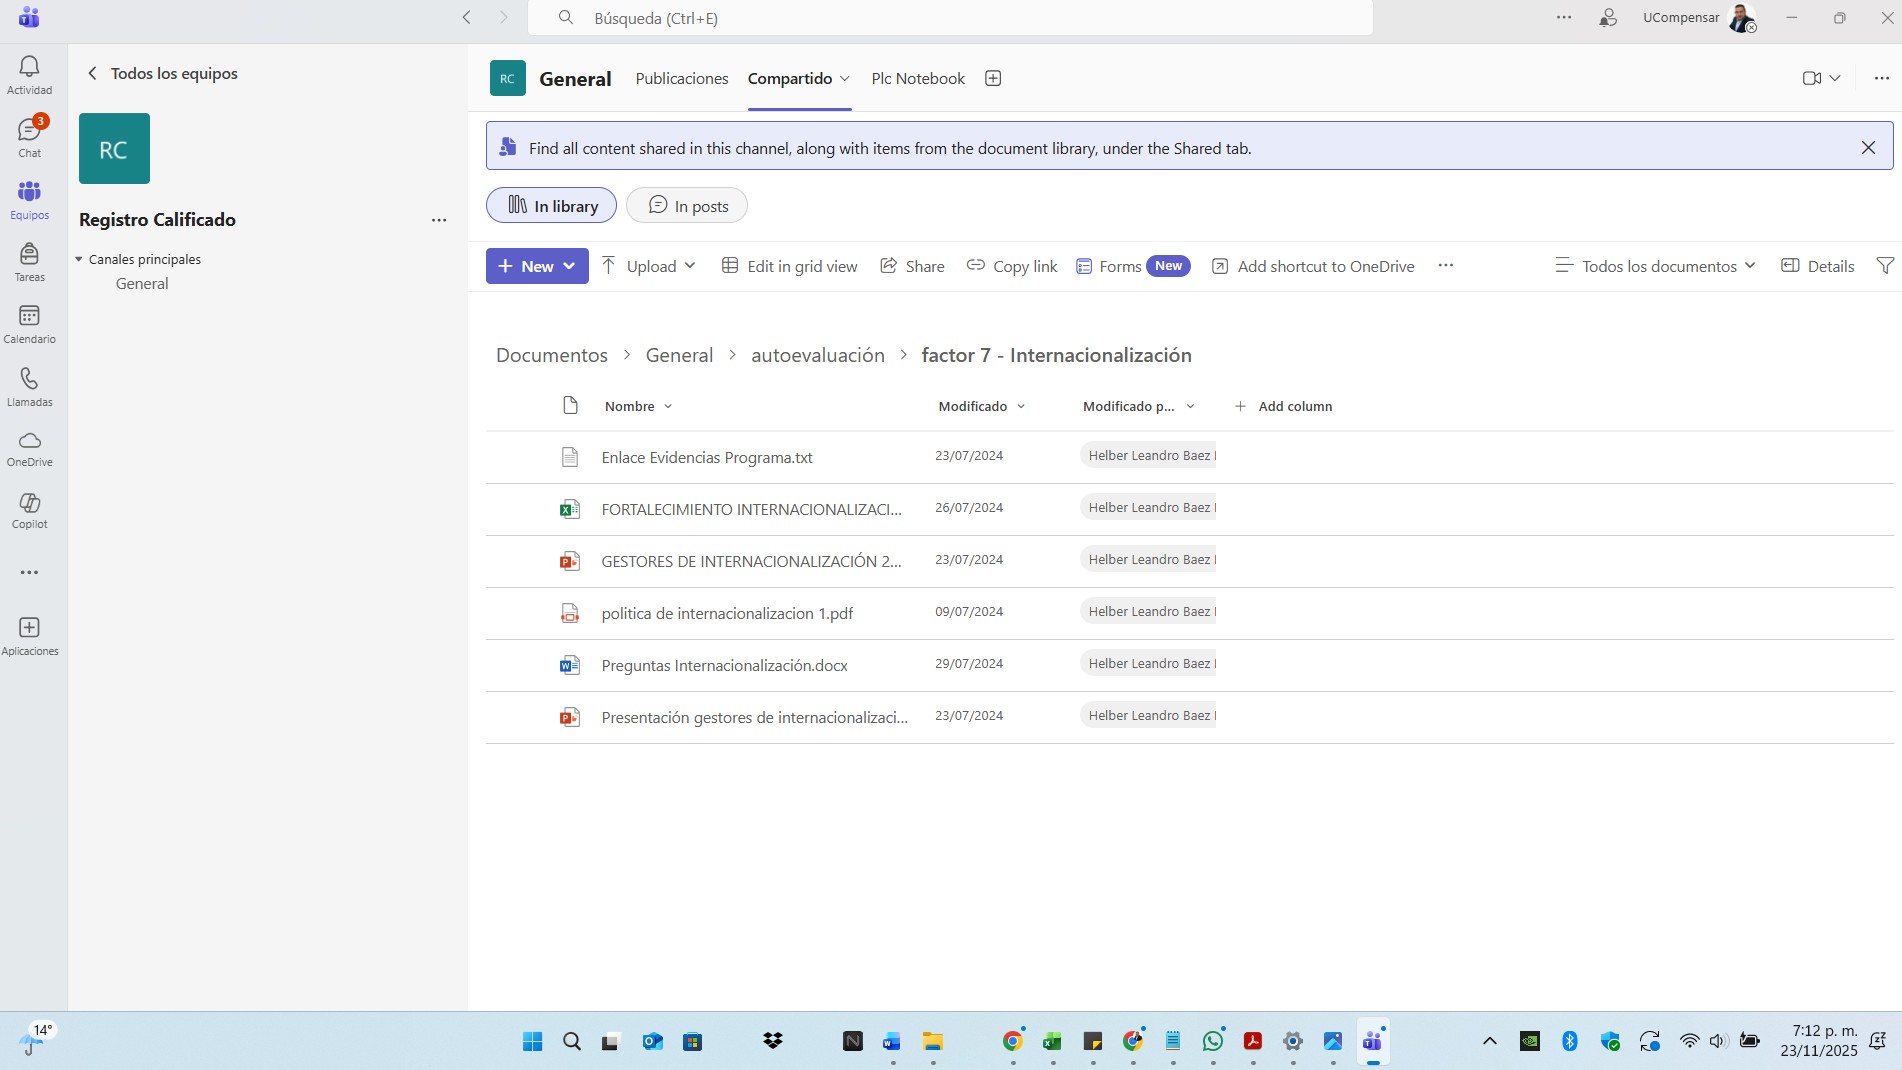Image resolution: width=1902 pixels, height=1070 pixels.
Task: Click the filter funnel icon
Action: (1884, 266)
